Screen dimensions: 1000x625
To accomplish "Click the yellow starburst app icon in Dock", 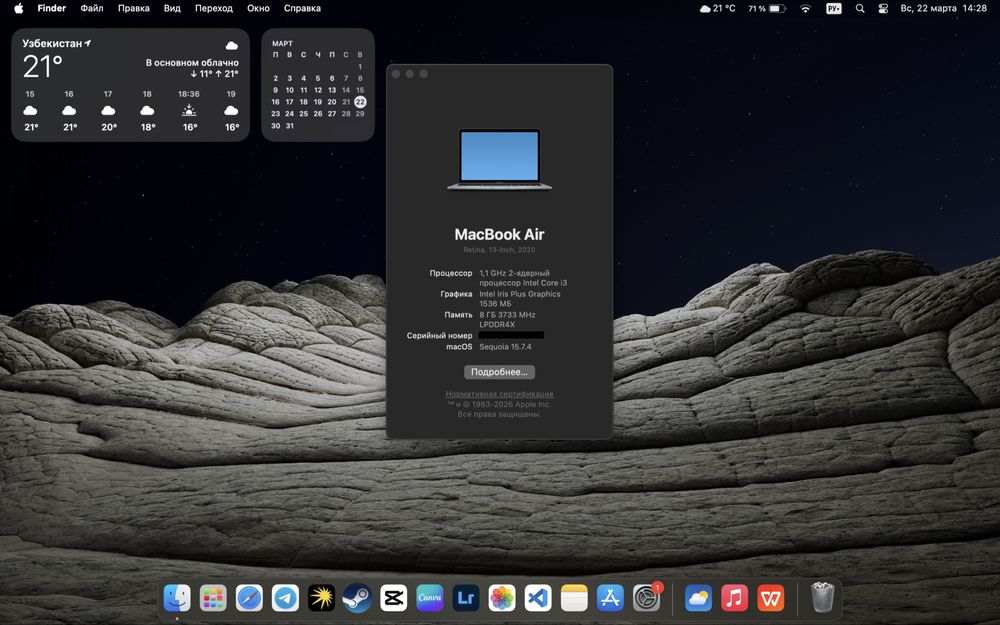I will (x=321, y=598).
